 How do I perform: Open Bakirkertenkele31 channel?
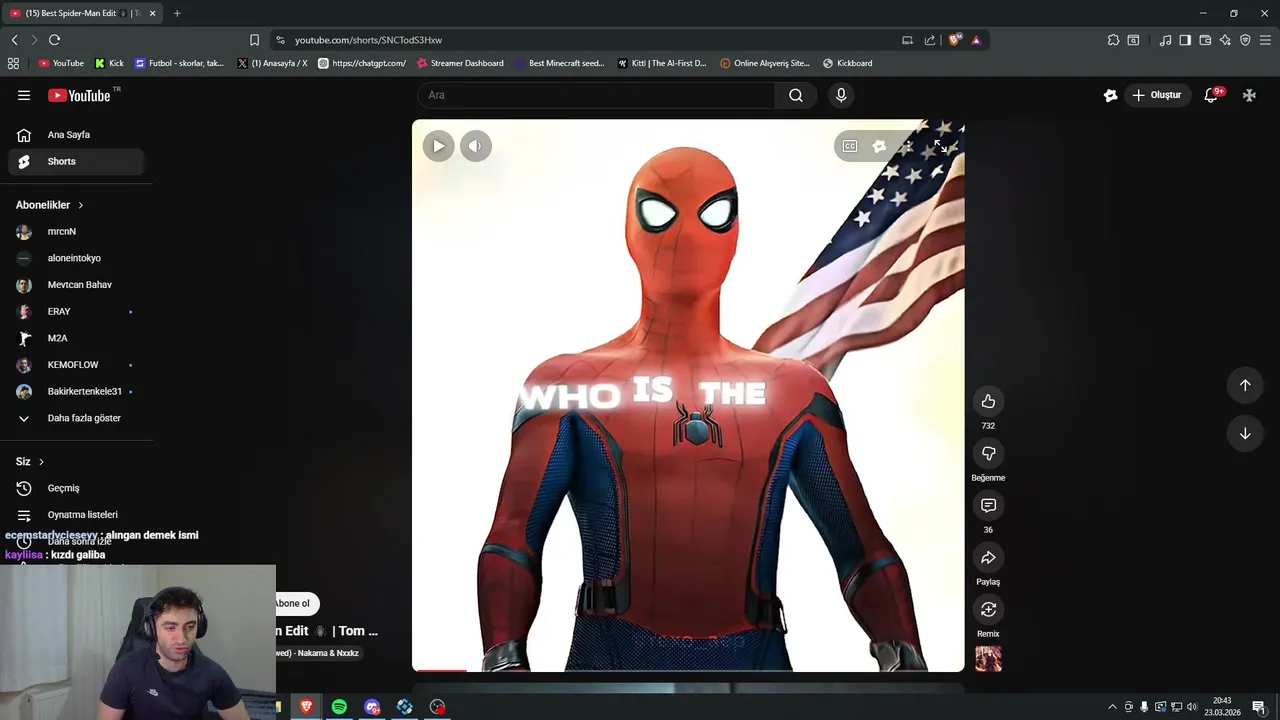pyautogui.click(x=76, y=391)
